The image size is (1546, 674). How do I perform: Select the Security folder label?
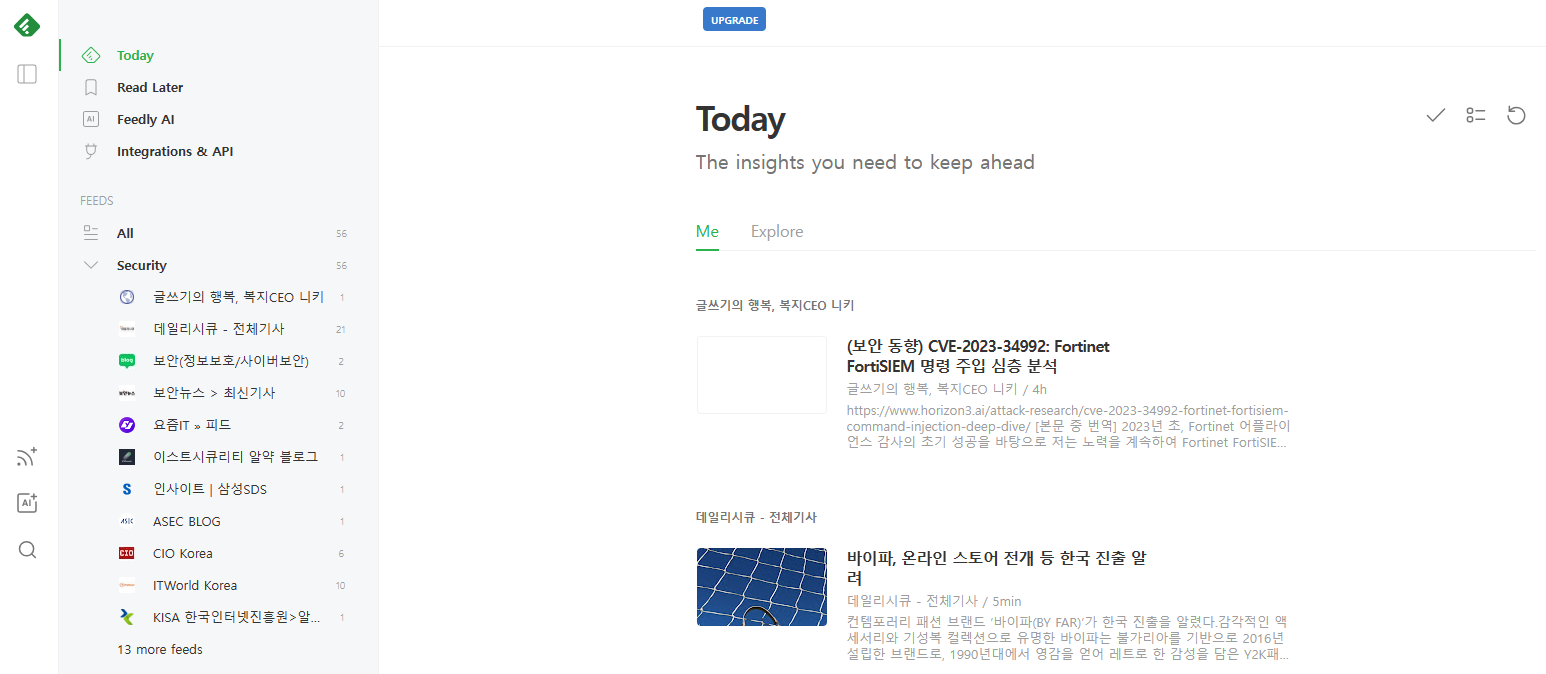point(142,265)
